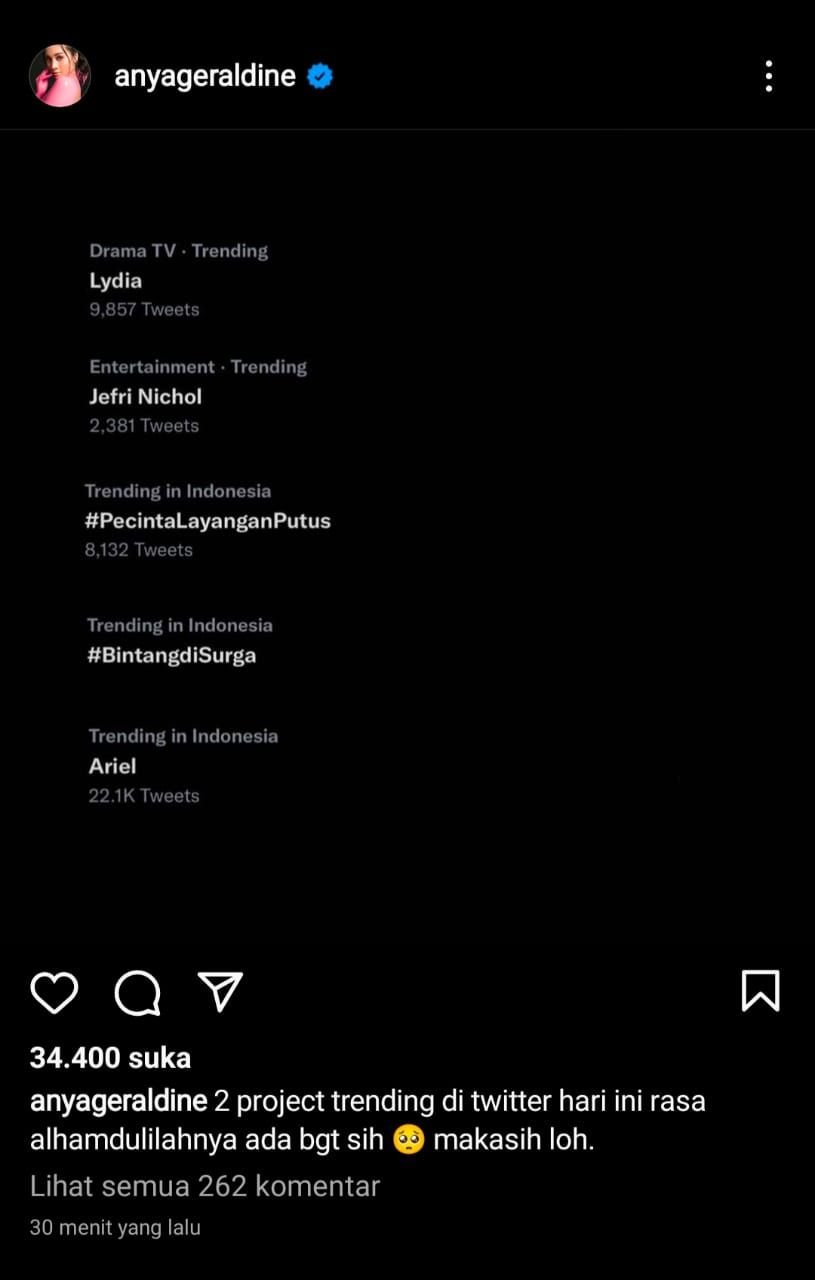Click the blue verified badge
This screenshot has width=815, height=1280.
(x=320, y=76)
